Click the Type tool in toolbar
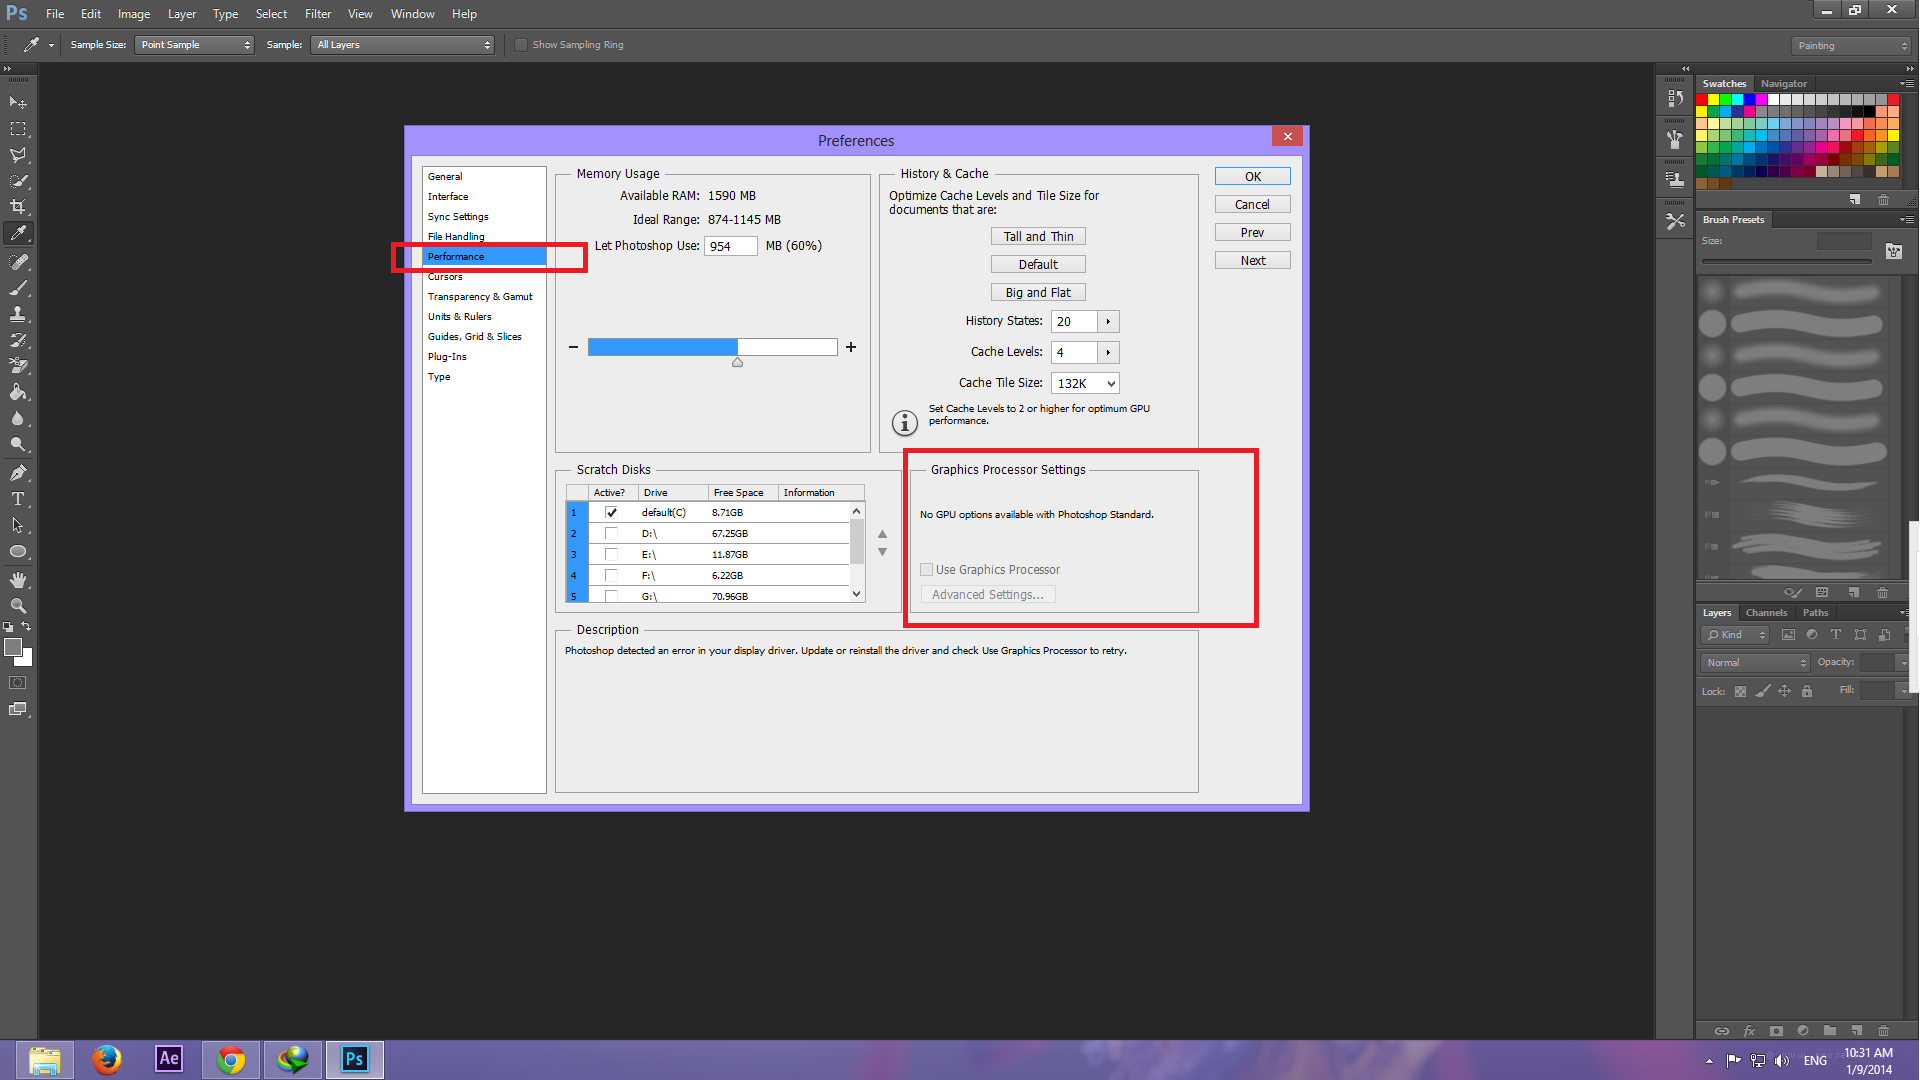The width and height of the screenshot is (1920, 1080). click(17, 500)
